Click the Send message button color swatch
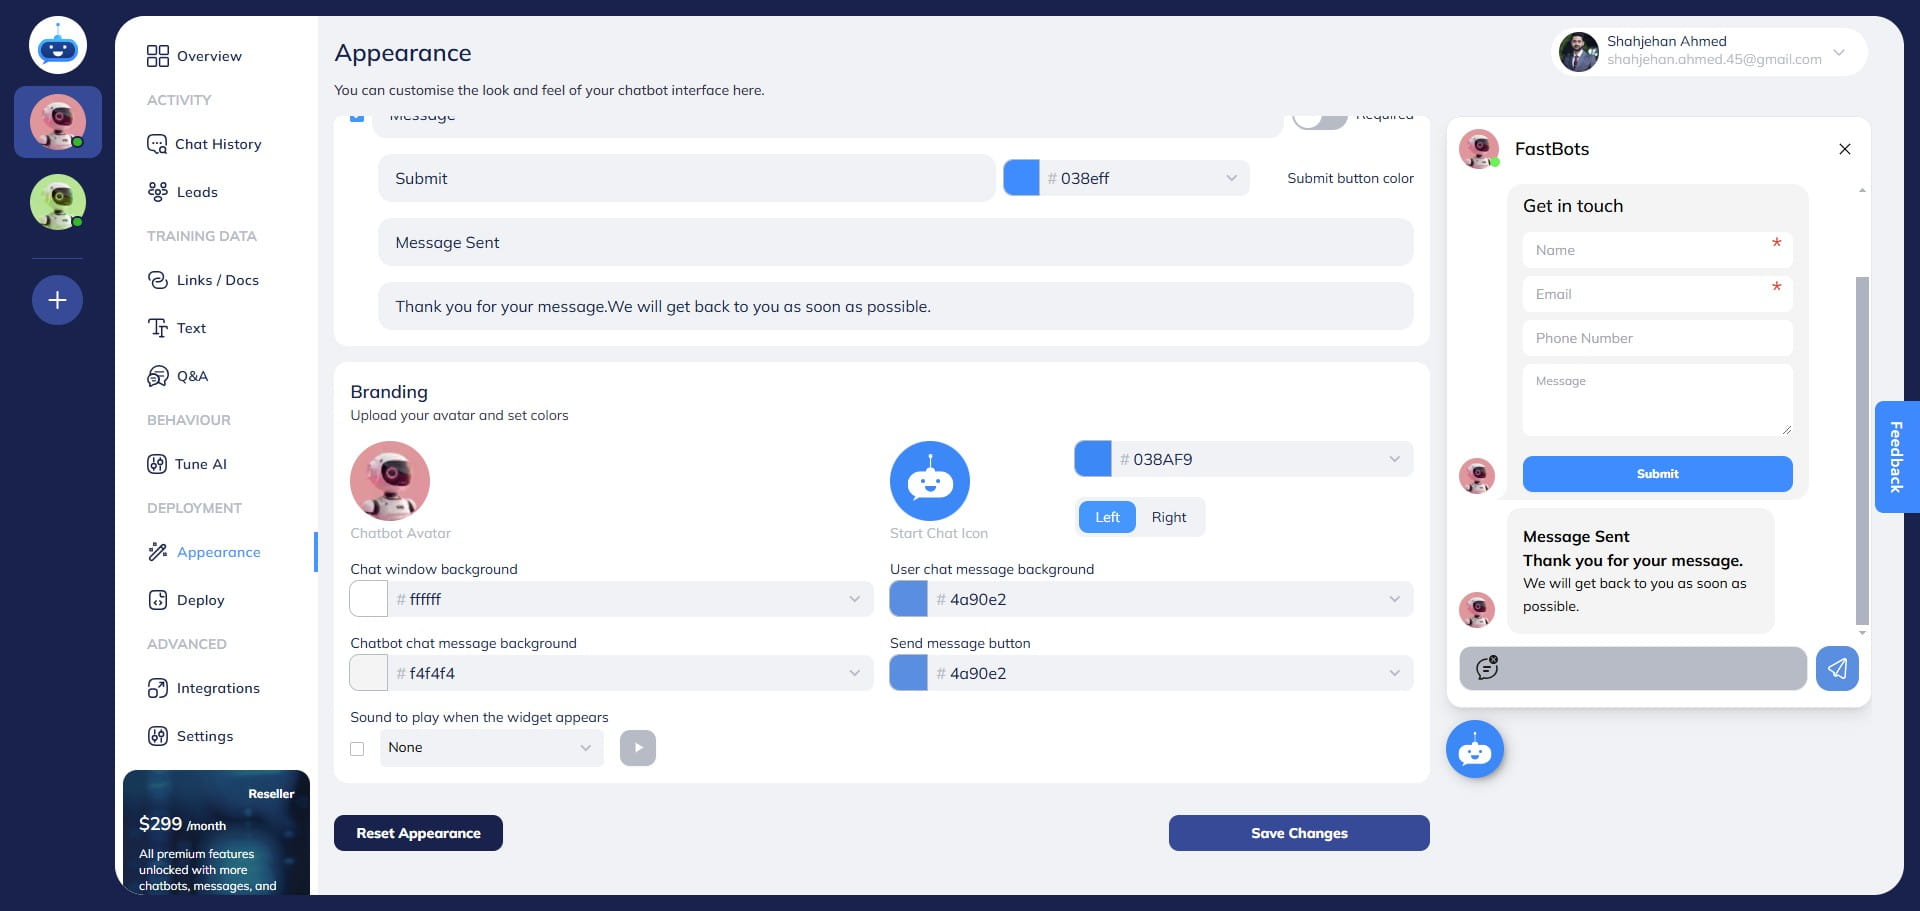This screenshot has height=911, width=1920. [908, 673]
